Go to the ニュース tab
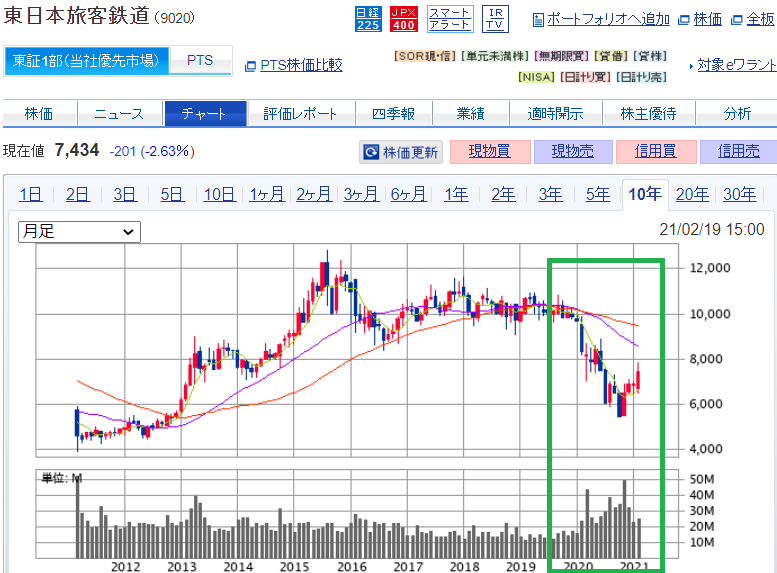777x573 pixels. click(x=119, y=114)
